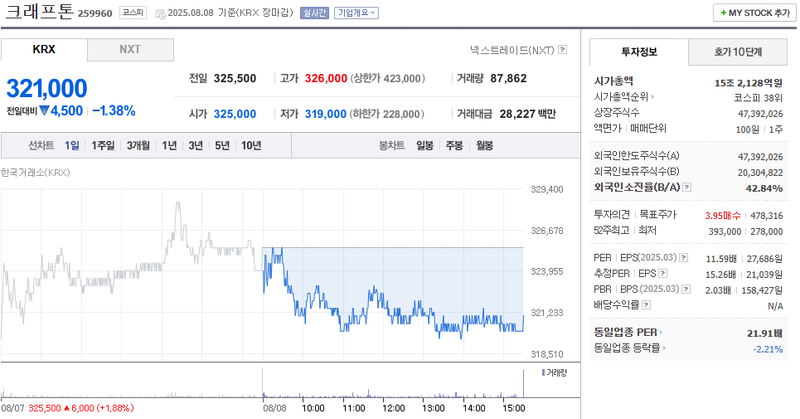800x419 pixels.
Task: Open the 투자의견 label link
Action: 612,215
